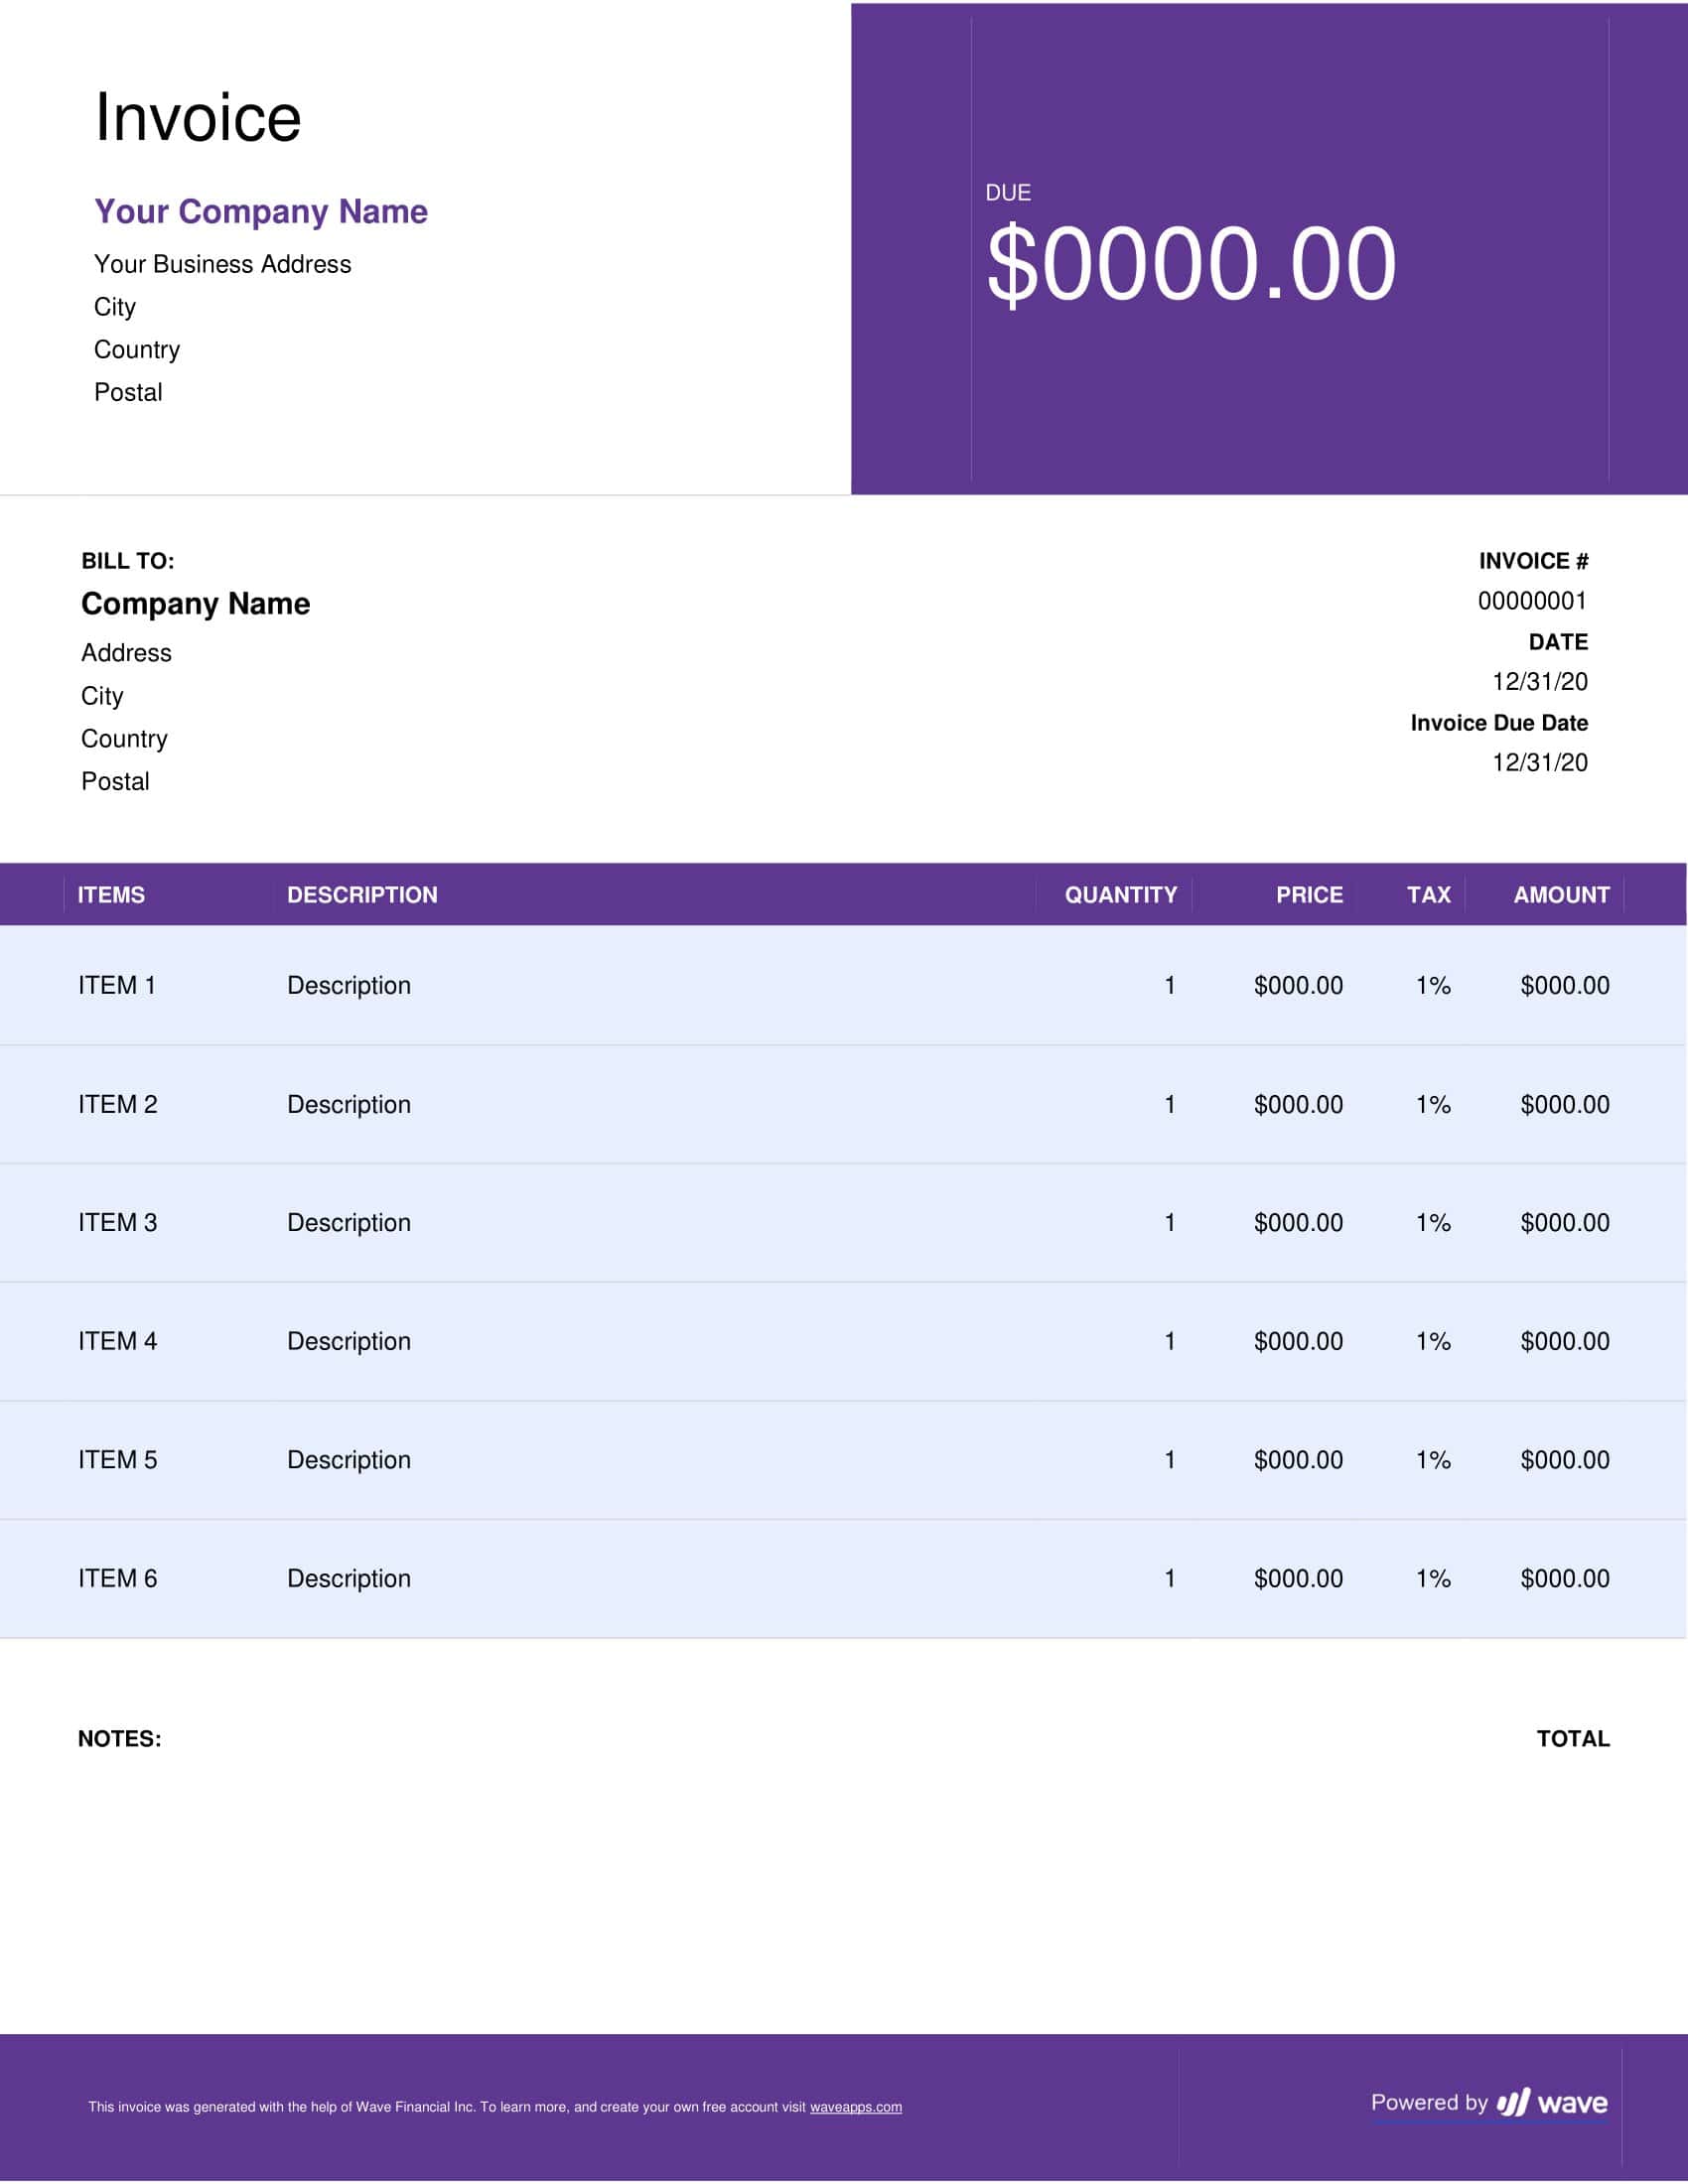
Task: Select the "Your Business Address" line
Action: 223,264
